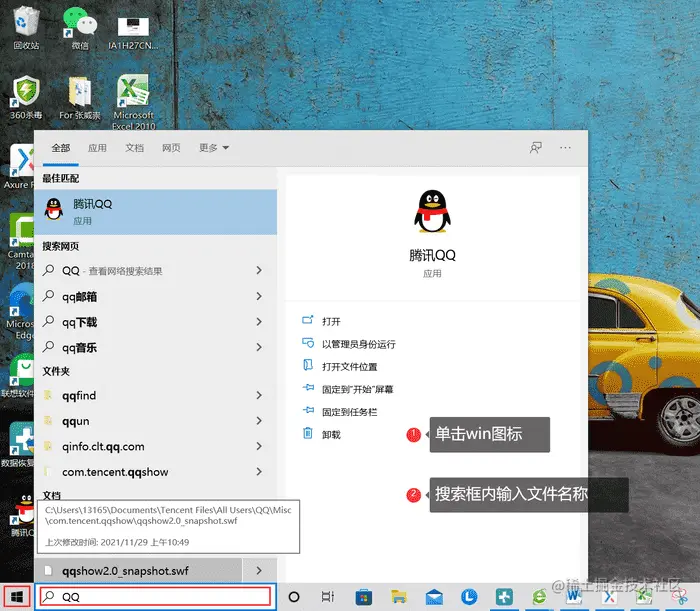Switch to Excel on the taskbar
Screen dimensions: 700x611
point(644,597)
